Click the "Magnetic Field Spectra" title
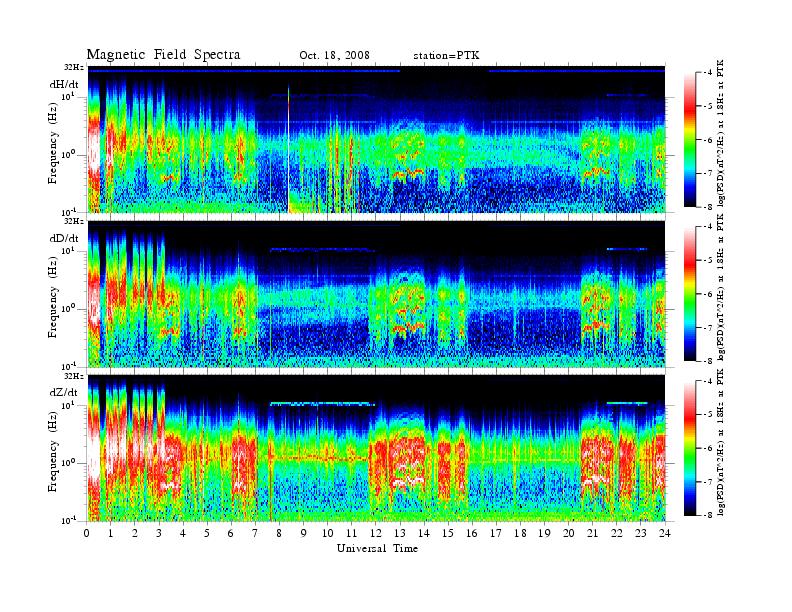 point(163,55)
